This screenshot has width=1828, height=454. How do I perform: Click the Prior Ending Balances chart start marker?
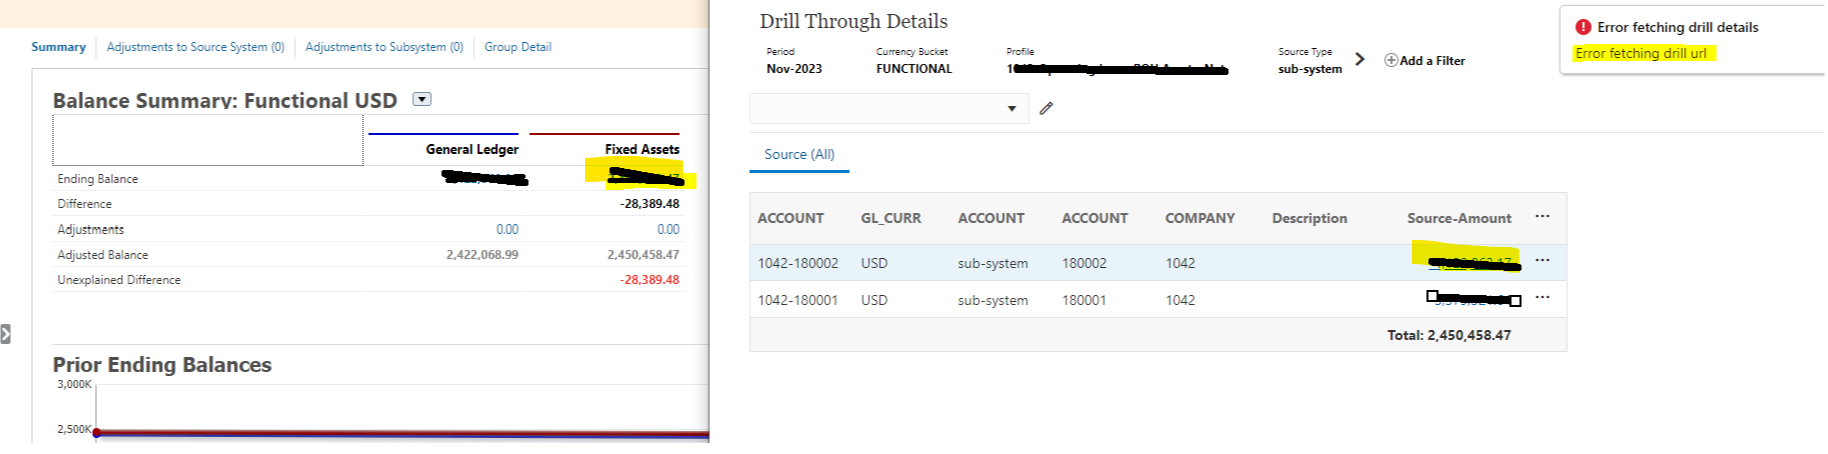coord(96,432)
